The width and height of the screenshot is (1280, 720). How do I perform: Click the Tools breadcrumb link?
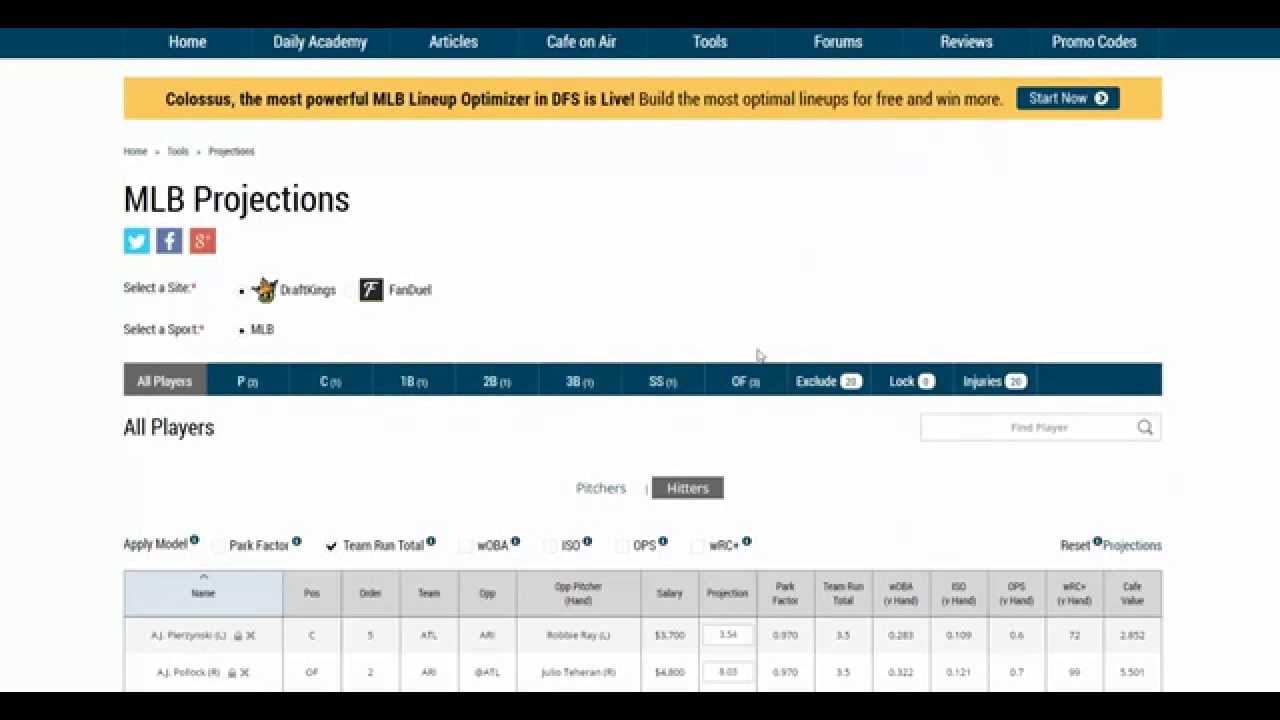(178, 152)
